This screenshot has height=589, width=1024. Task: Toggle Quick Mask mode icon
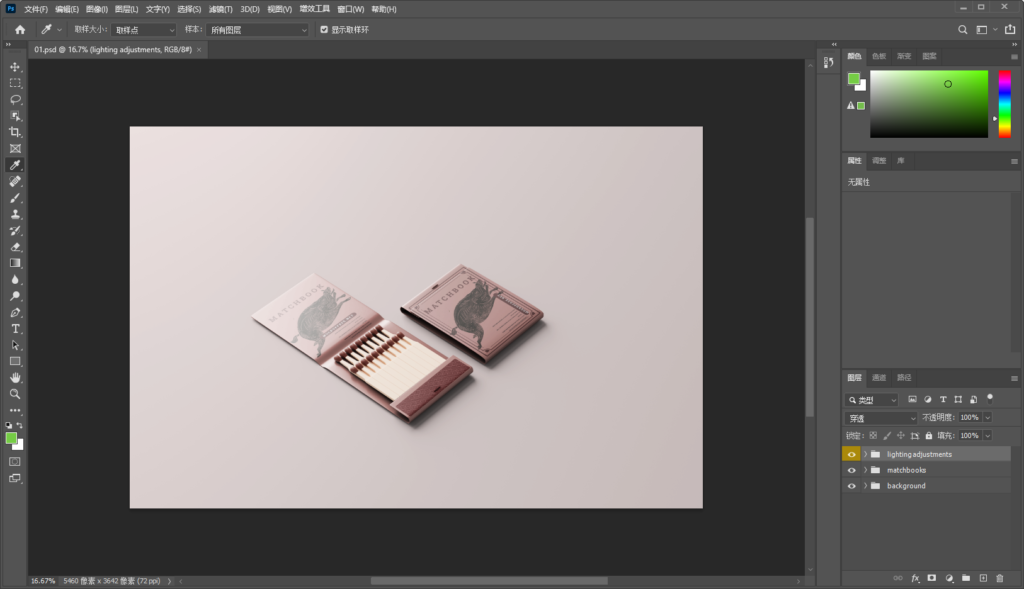point(14,462)
